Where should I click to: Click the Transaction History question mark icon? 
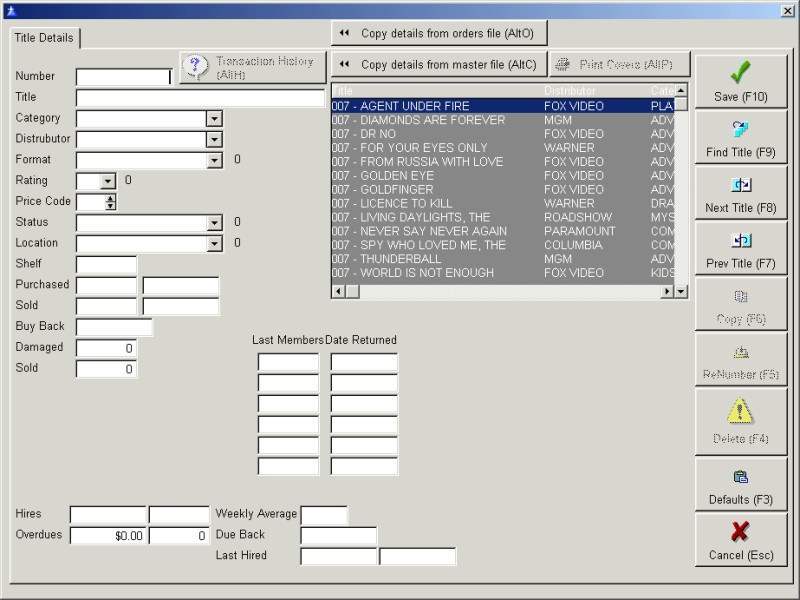[x=197, y=67]
